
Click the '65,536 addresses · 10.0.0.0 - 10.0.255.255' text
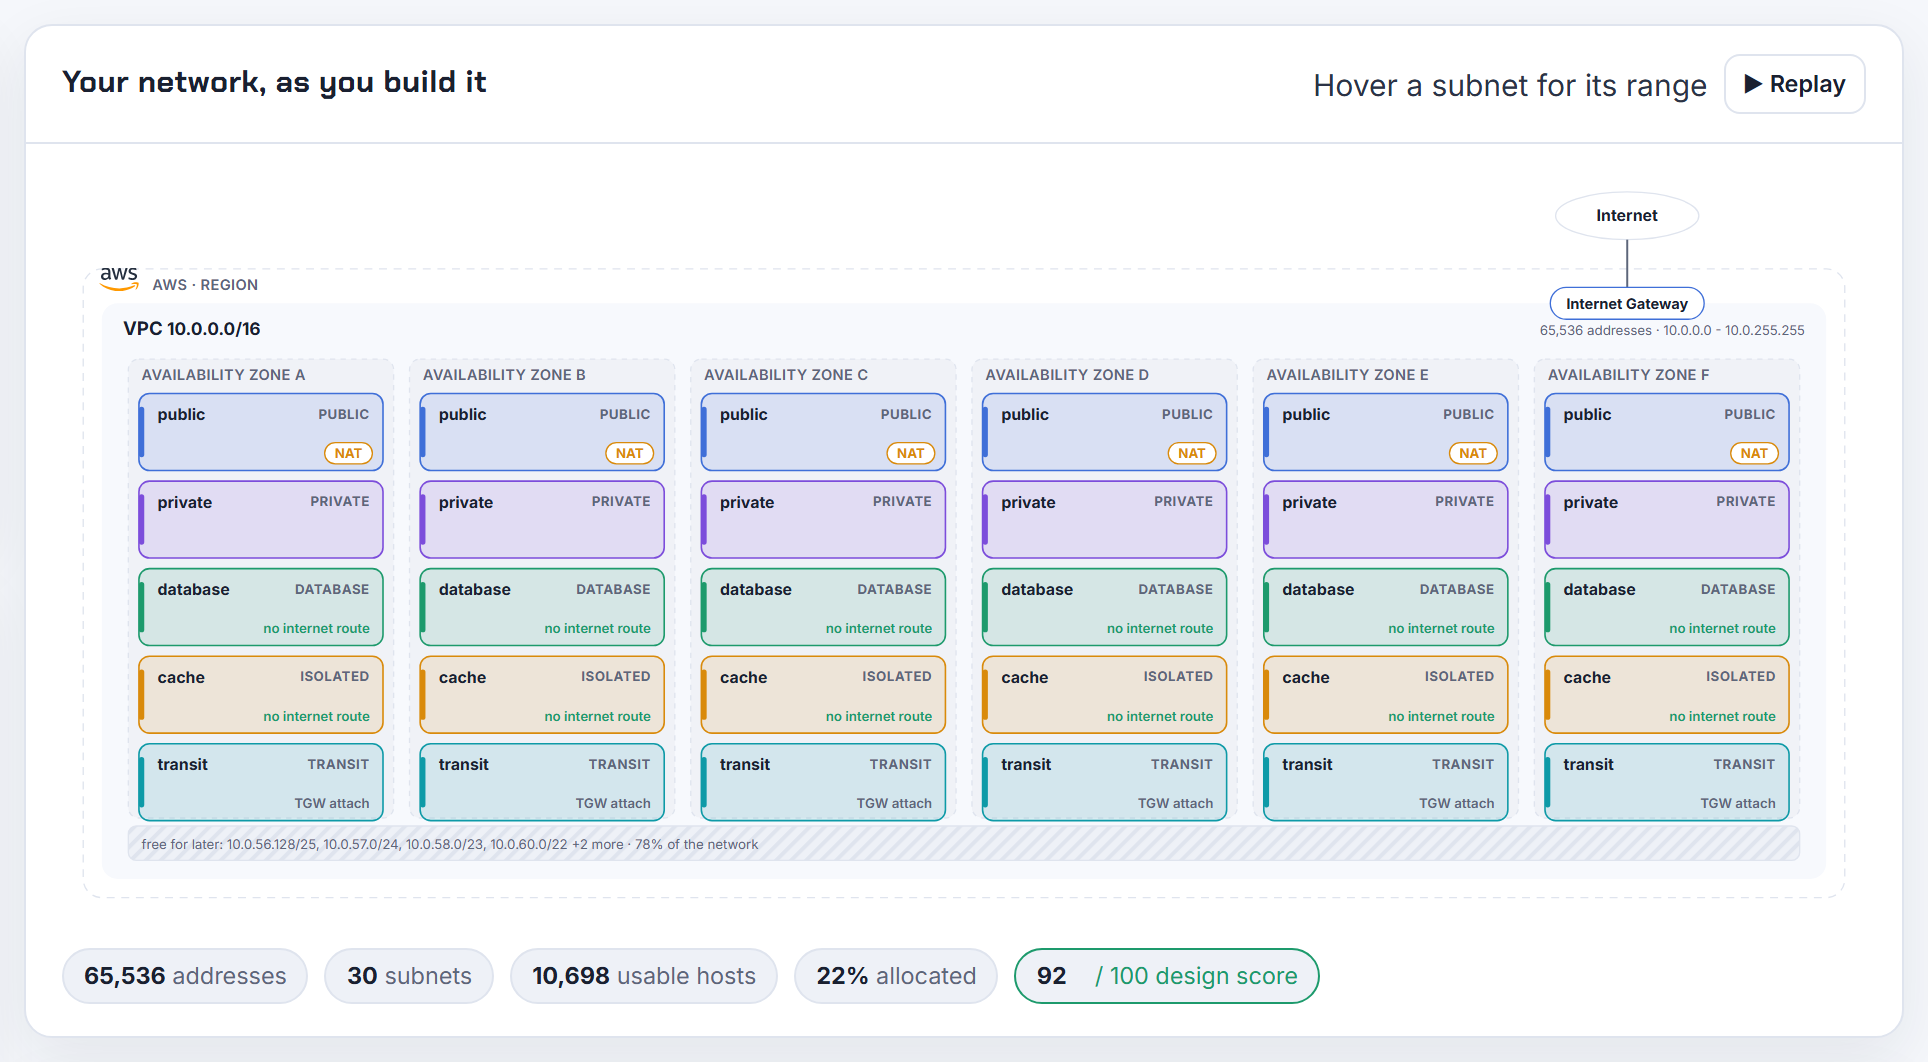pyautogui.click(x=1672, y=330)
